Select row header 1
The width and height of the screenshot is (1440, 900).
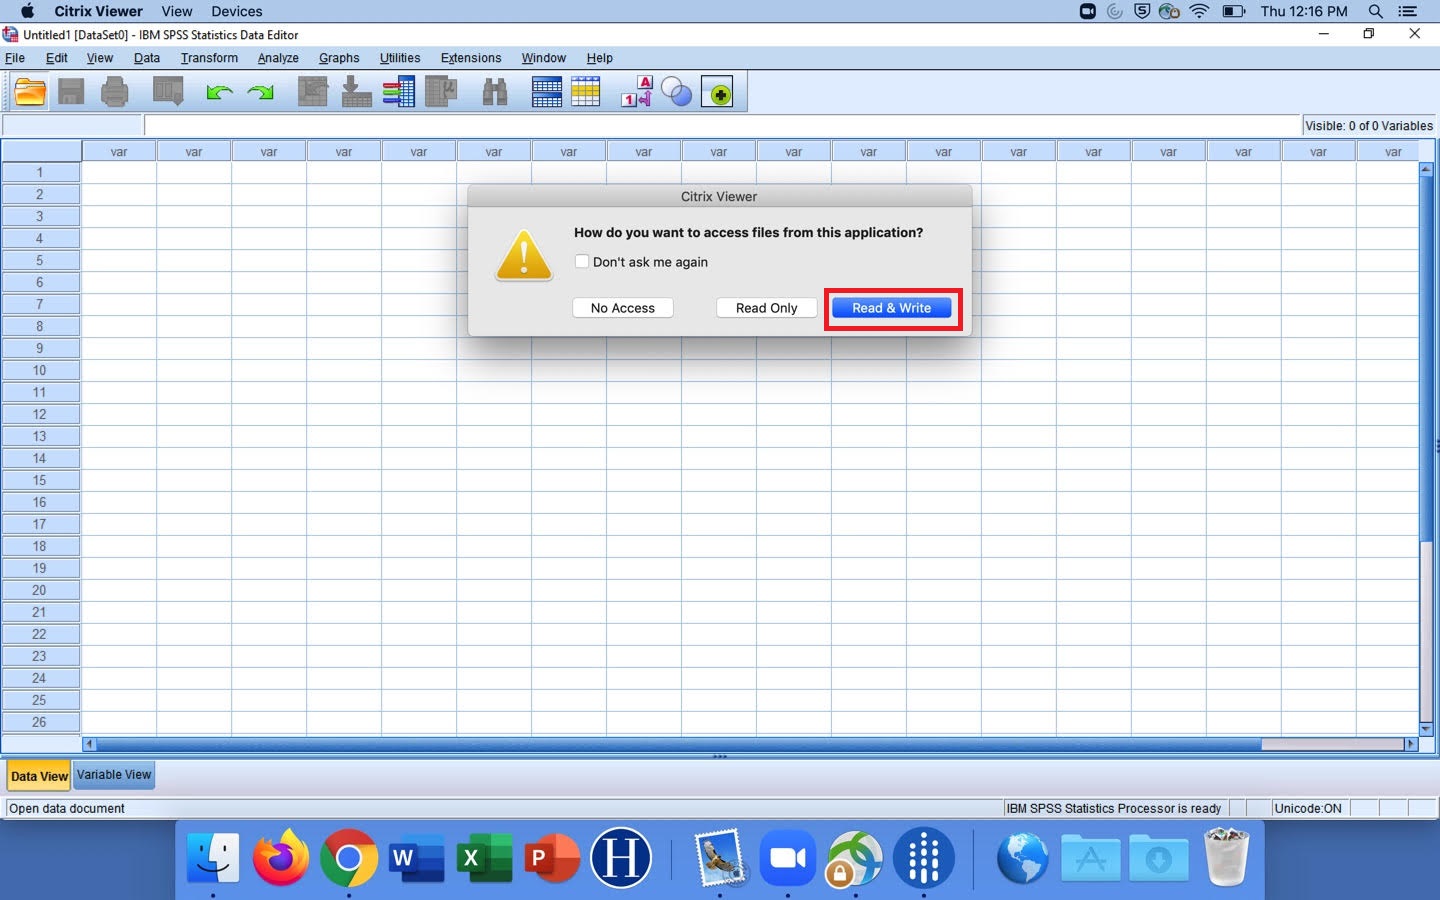click(x=40, y=172)
